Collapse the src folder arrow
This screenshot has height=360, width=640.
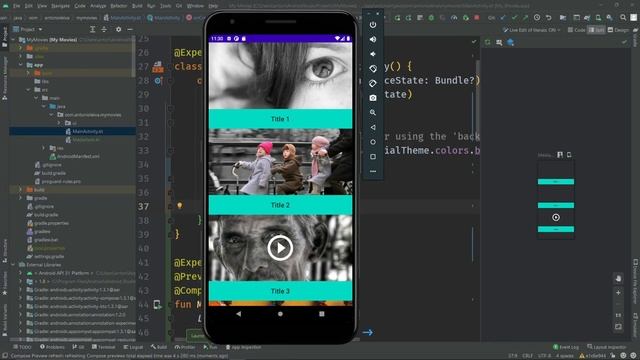29,90
